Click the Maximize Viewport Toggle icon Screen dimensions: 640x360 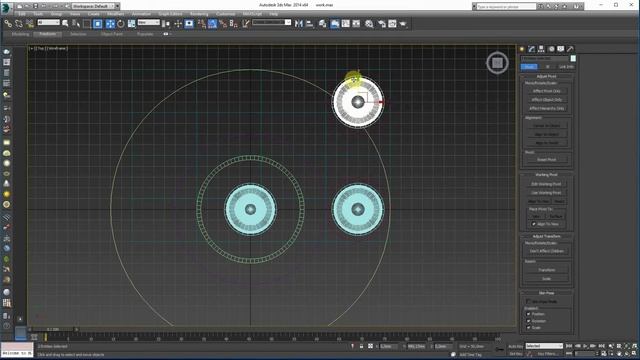[x=634, y=353]
